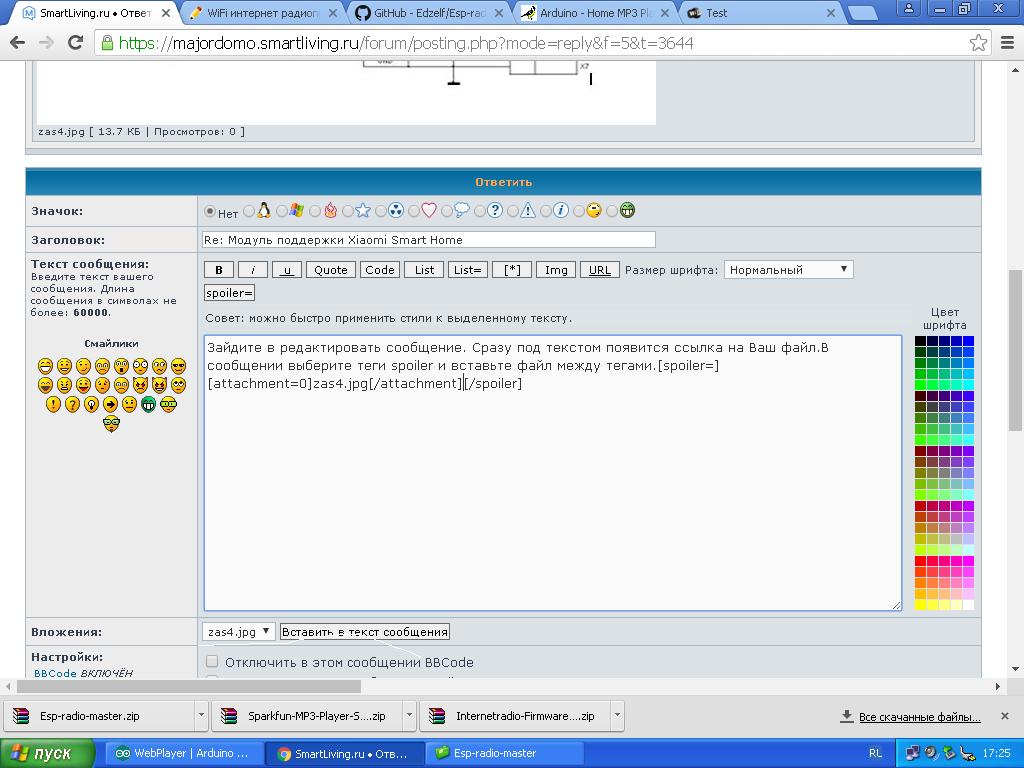Insert Img BBCode tag
Screen dimensions: 1024x768
556,270
